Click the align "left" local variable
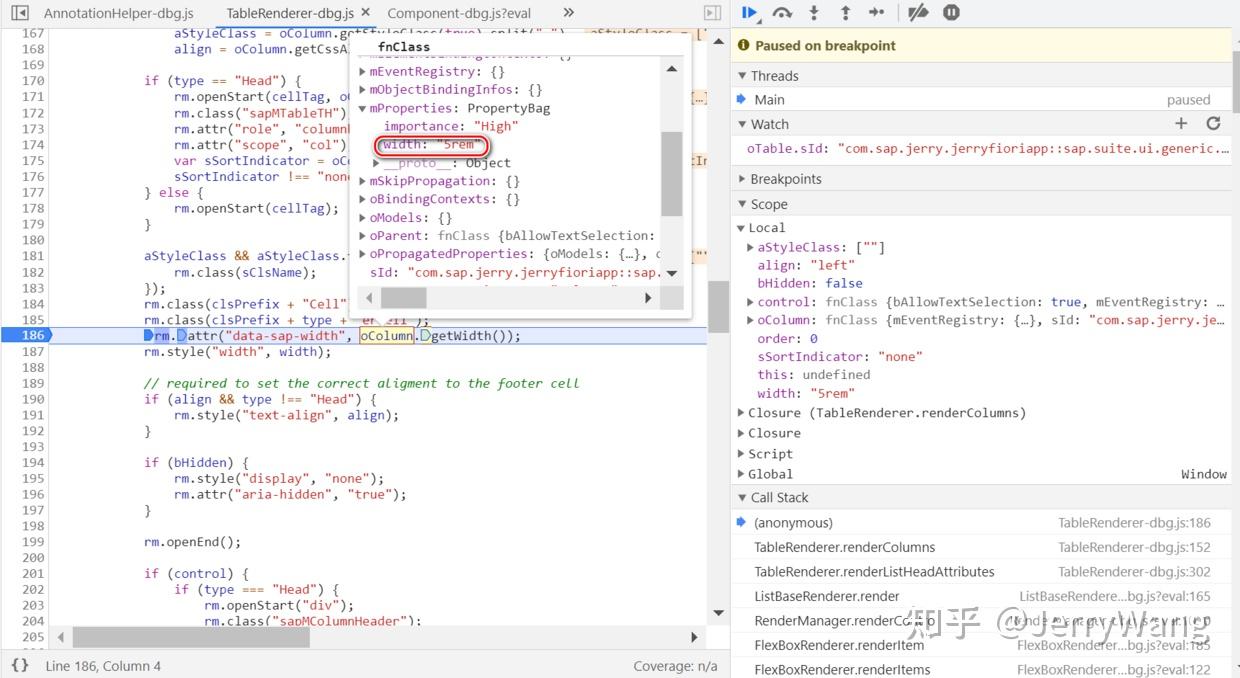 coord(806,265)
